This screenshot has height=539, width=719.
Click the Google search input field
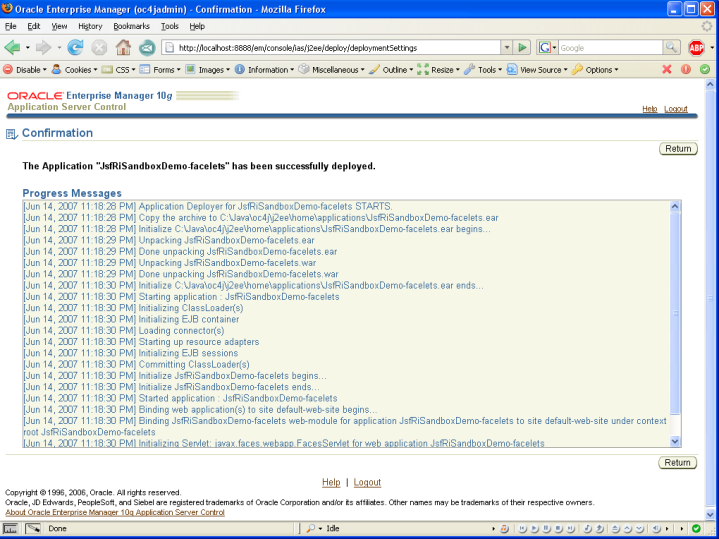click(610, 47)
